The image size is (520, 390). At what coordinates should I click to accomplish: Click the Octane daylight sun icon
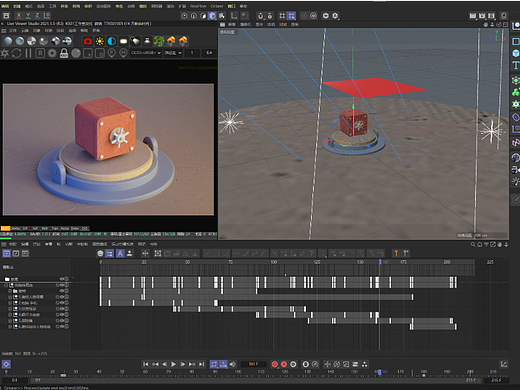point(99,41)
